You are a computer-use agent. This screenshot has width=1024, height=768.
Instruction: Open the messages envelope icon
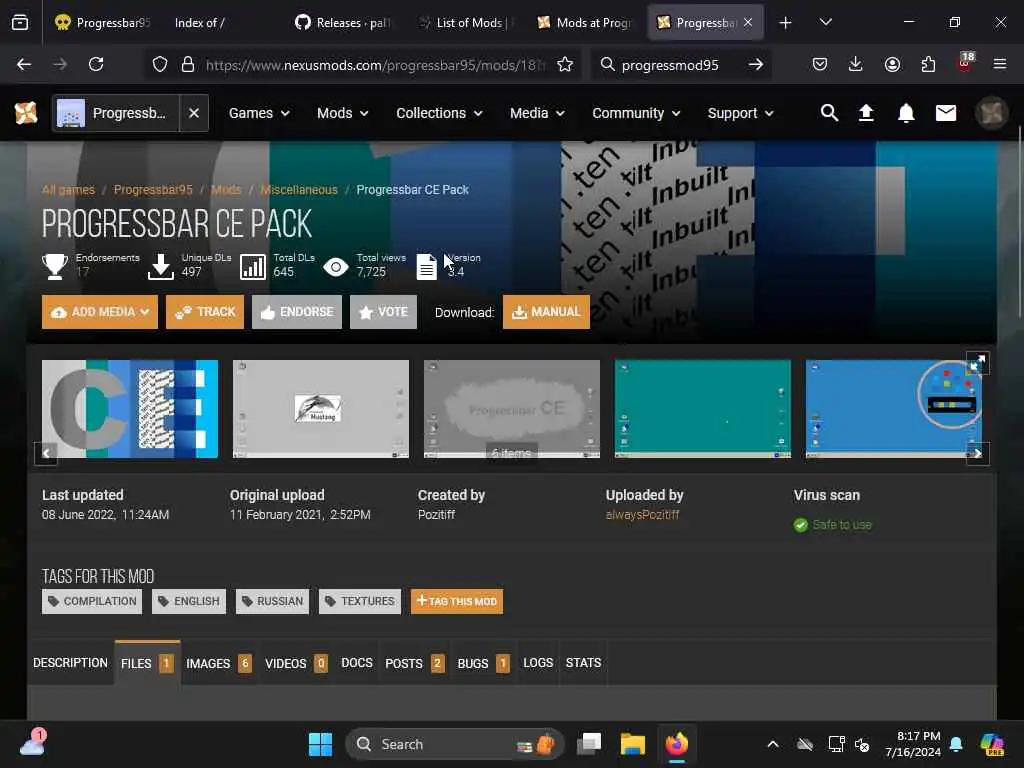[x=946, y=113]
